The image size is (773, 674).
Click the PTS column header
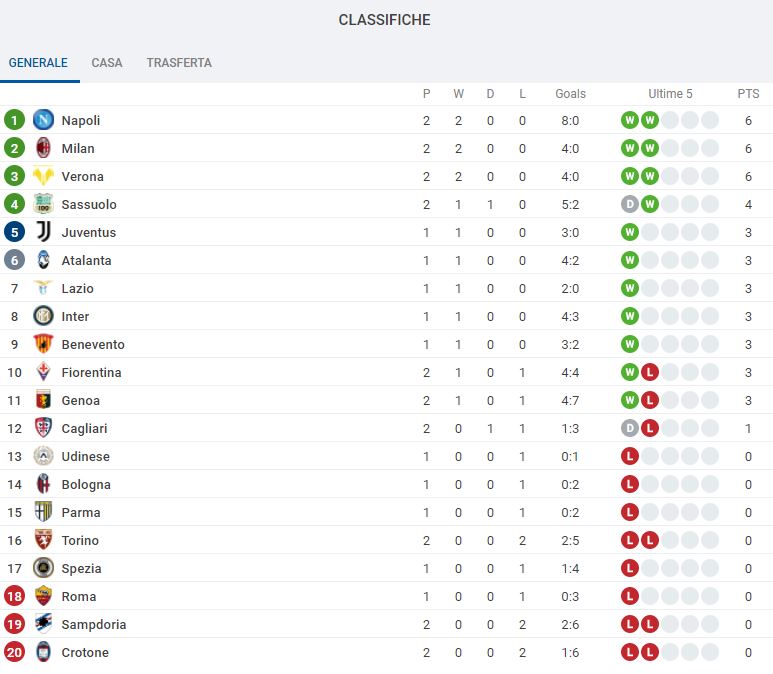pyautogui.click(x=748, y=94)
